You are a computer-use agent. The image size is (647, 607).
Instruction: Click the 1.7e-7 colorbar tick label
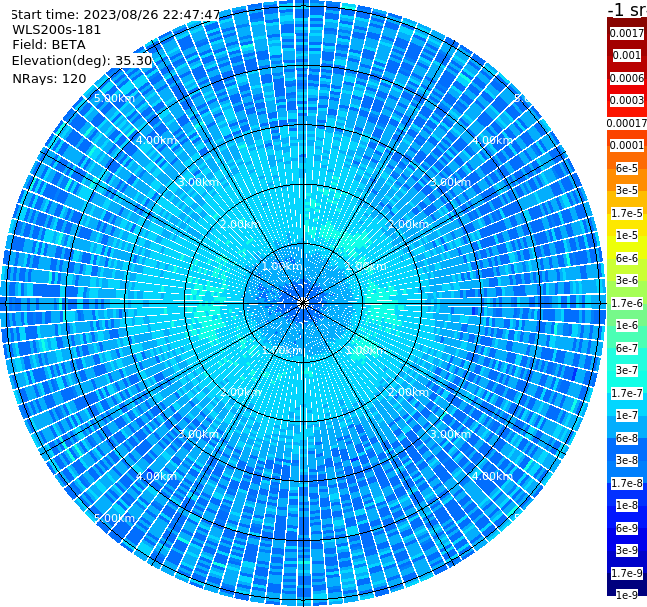click(627, 393)
